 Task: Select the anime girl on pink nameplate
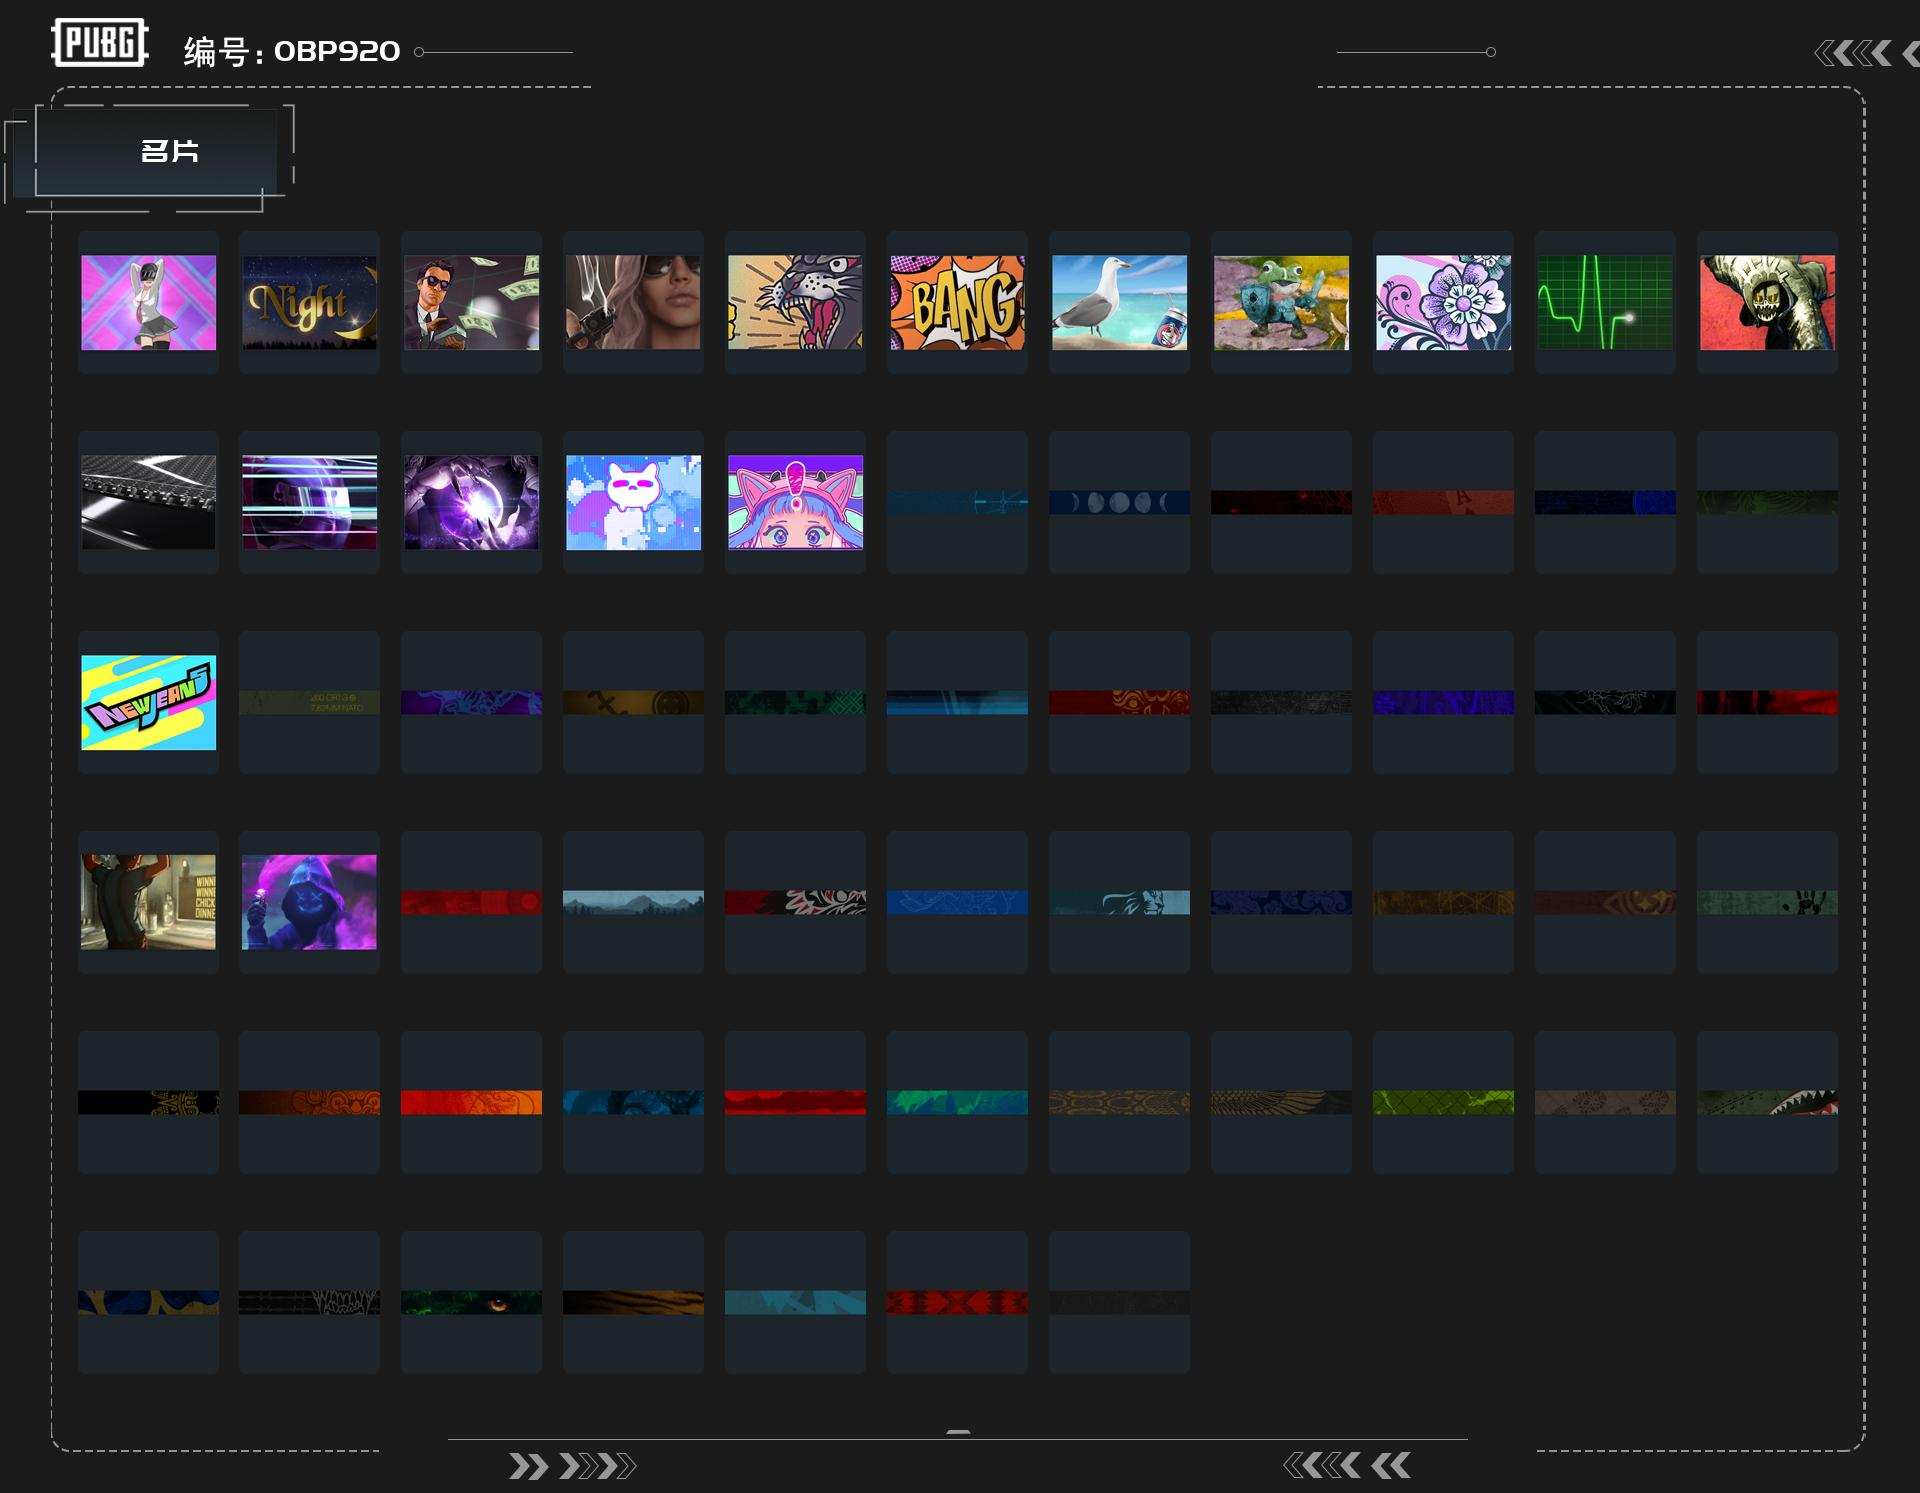148,302
